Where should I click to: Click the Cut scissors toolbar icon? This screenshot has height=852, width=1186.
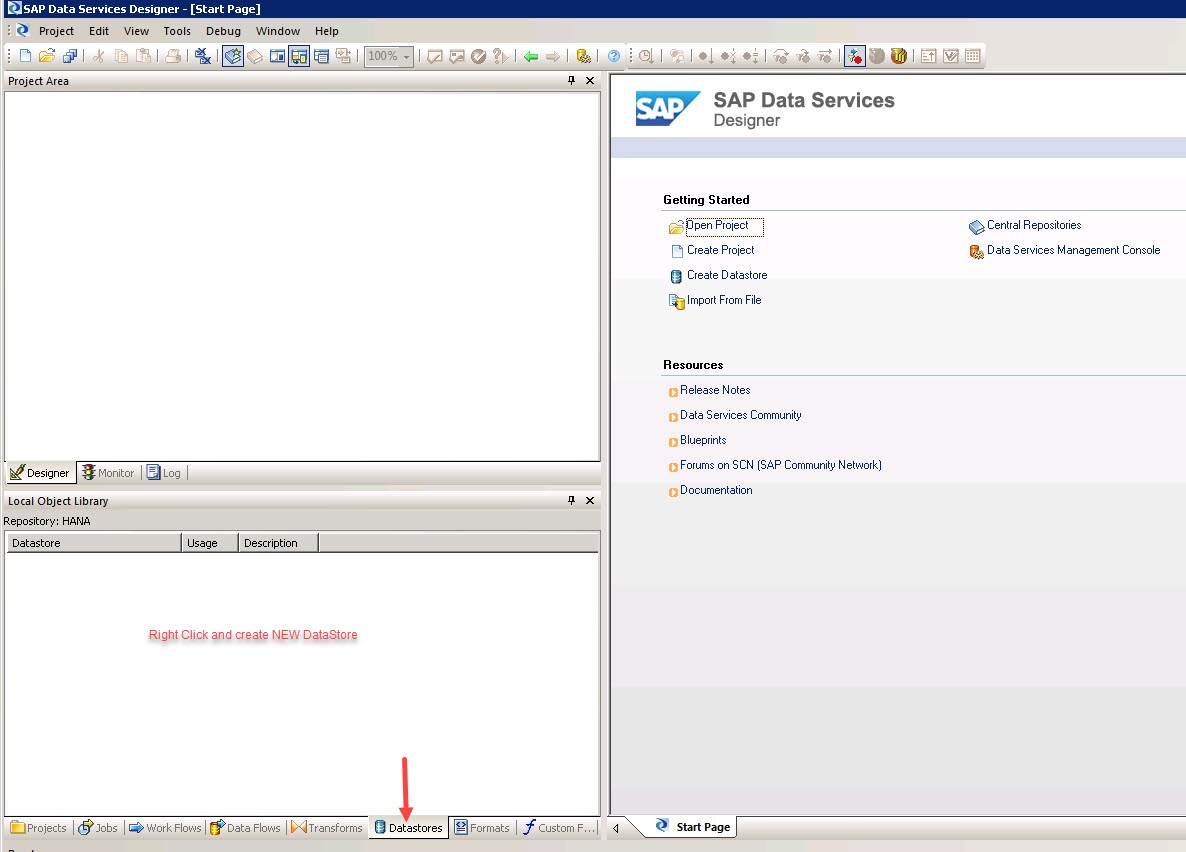[x=98, y=56]
